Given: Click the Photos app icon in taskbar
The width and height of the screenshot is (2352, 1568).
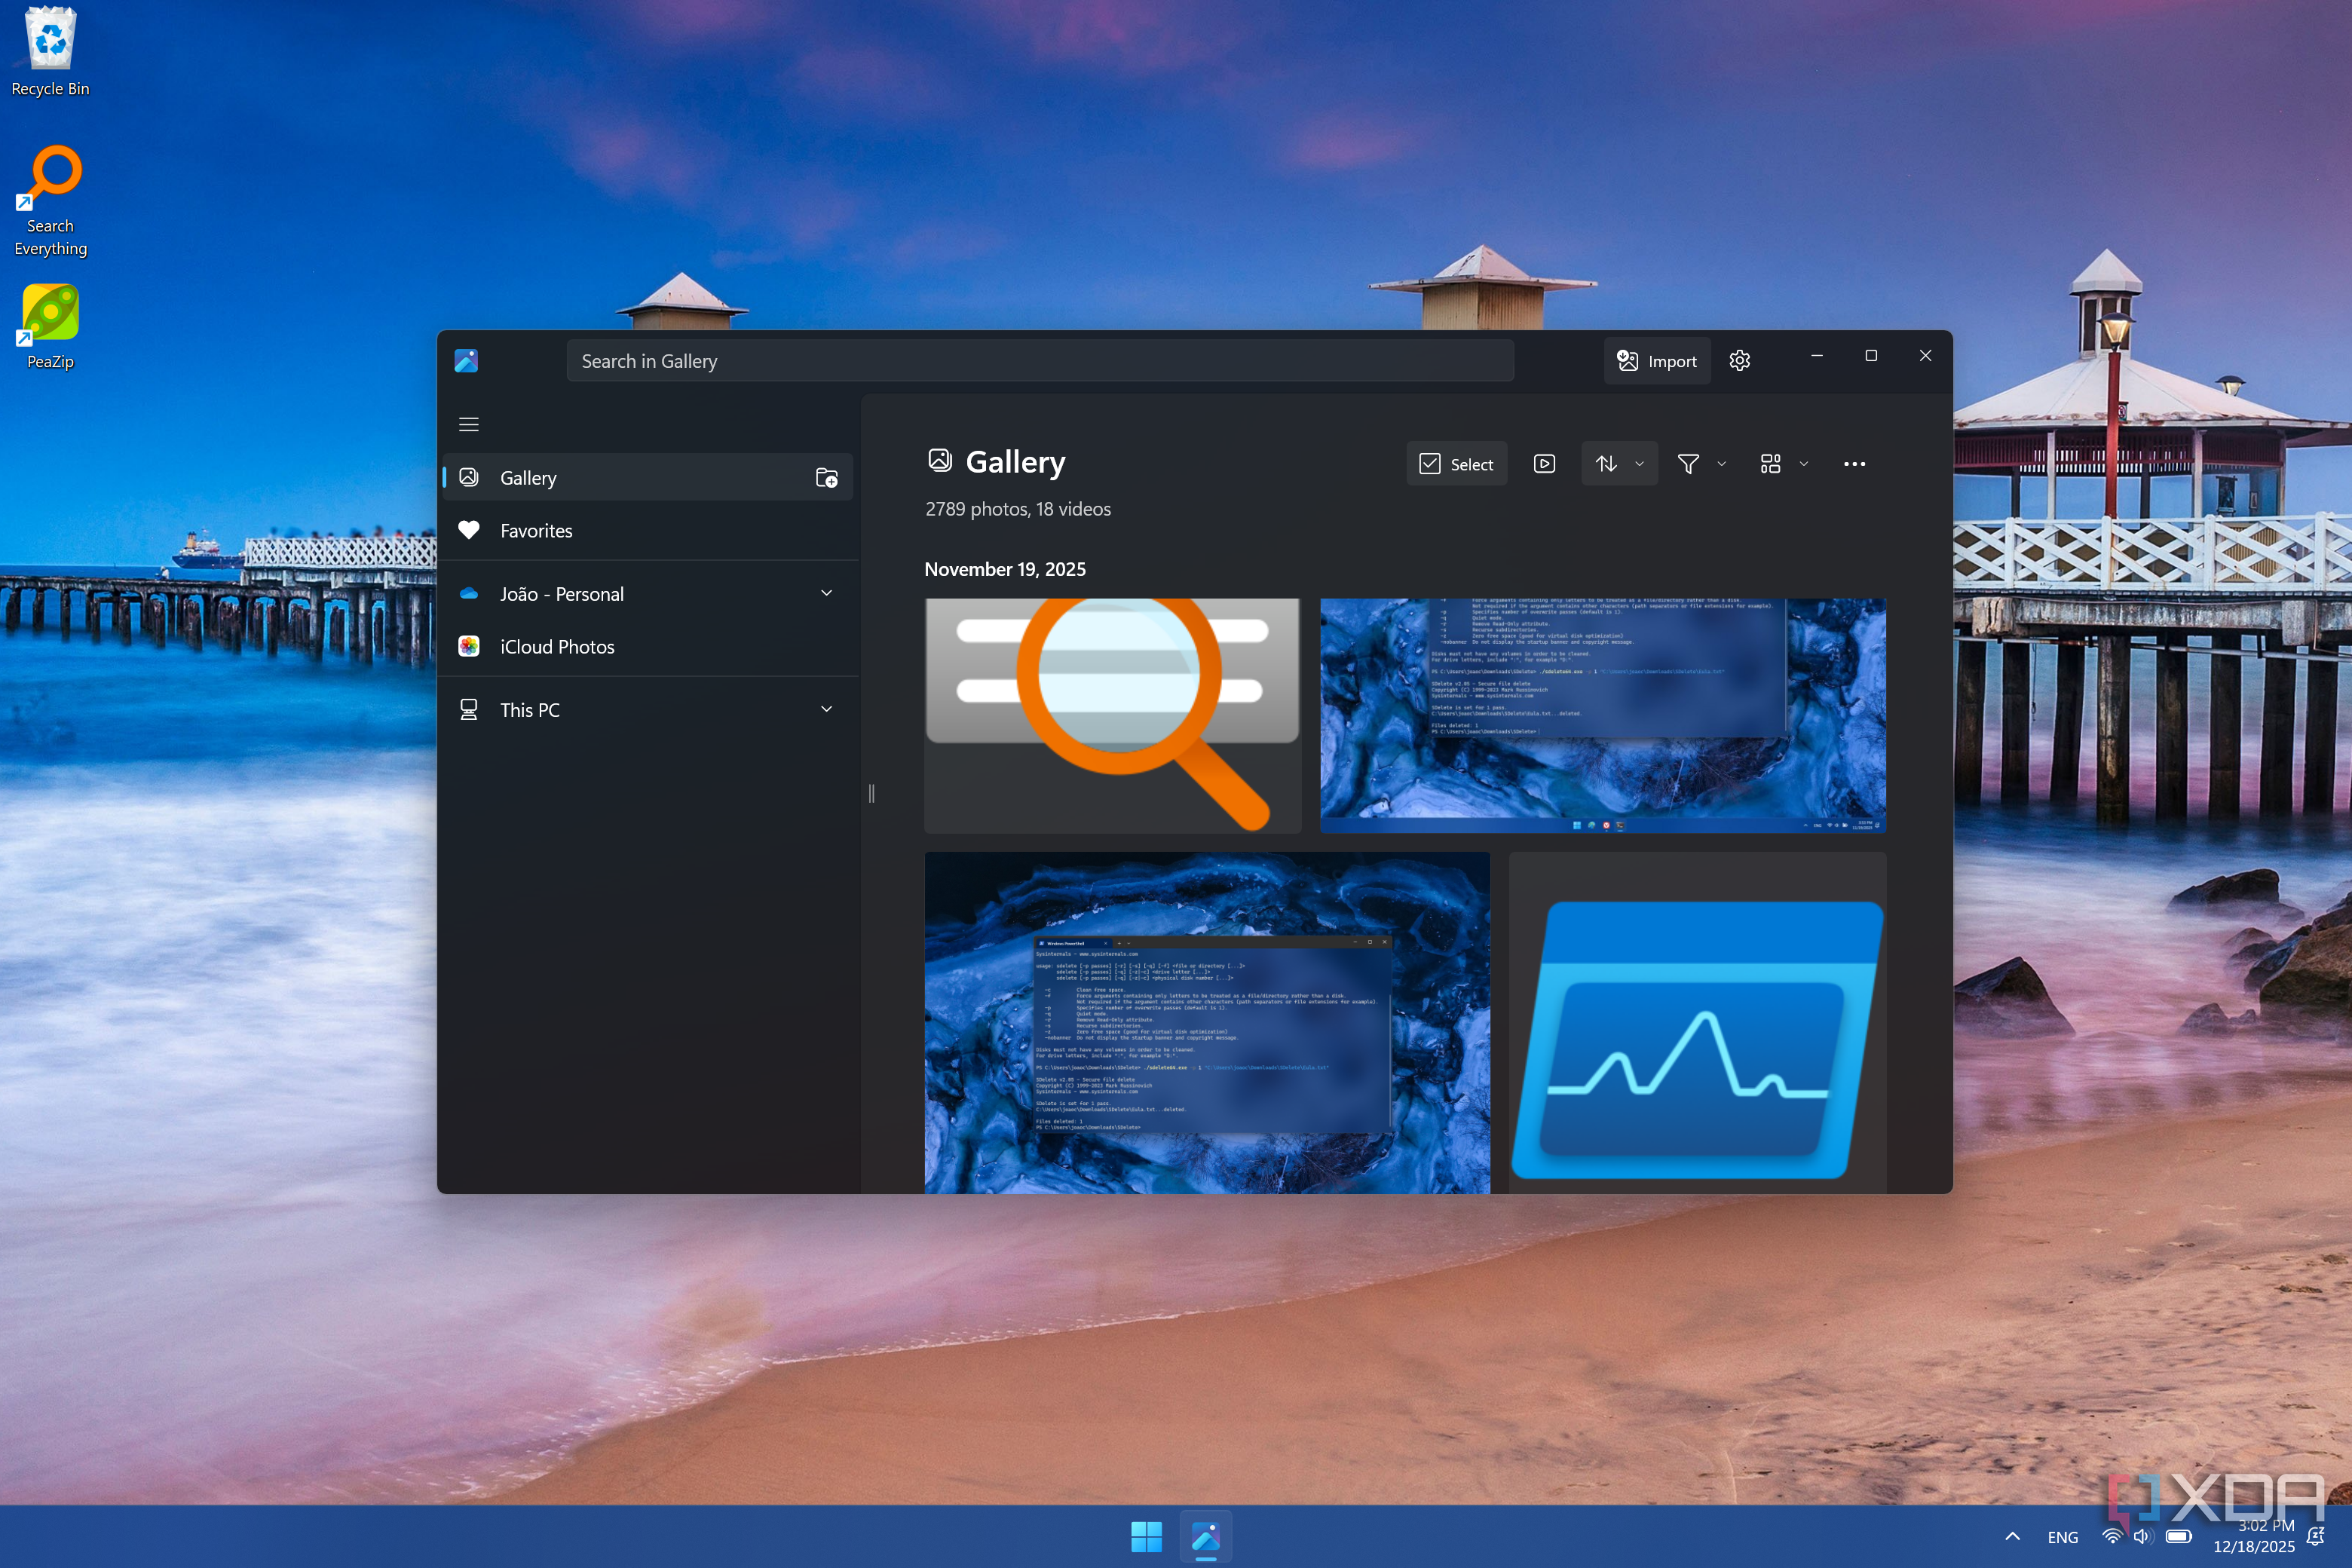Looking at the screenshot, I should (1205, 1536).
